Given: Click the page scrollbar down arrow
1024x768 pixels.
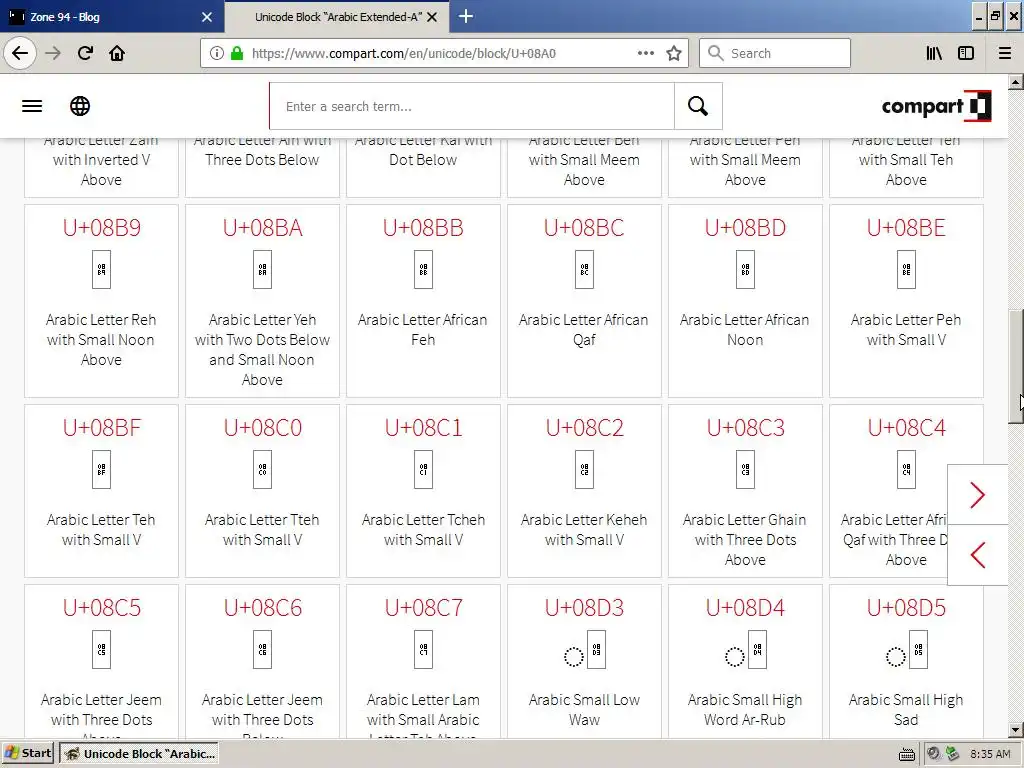Looking at the screenshot, I should click(x=1016, y=729).
